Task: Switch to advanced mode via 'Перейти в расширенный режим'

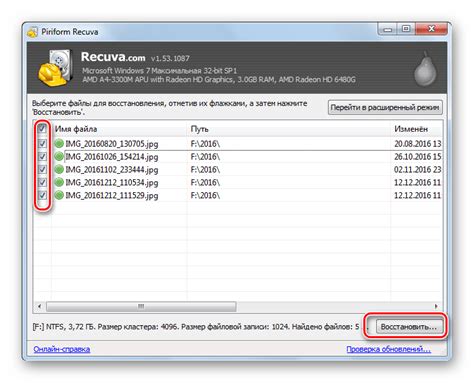Action: click(x=385, y=107)
